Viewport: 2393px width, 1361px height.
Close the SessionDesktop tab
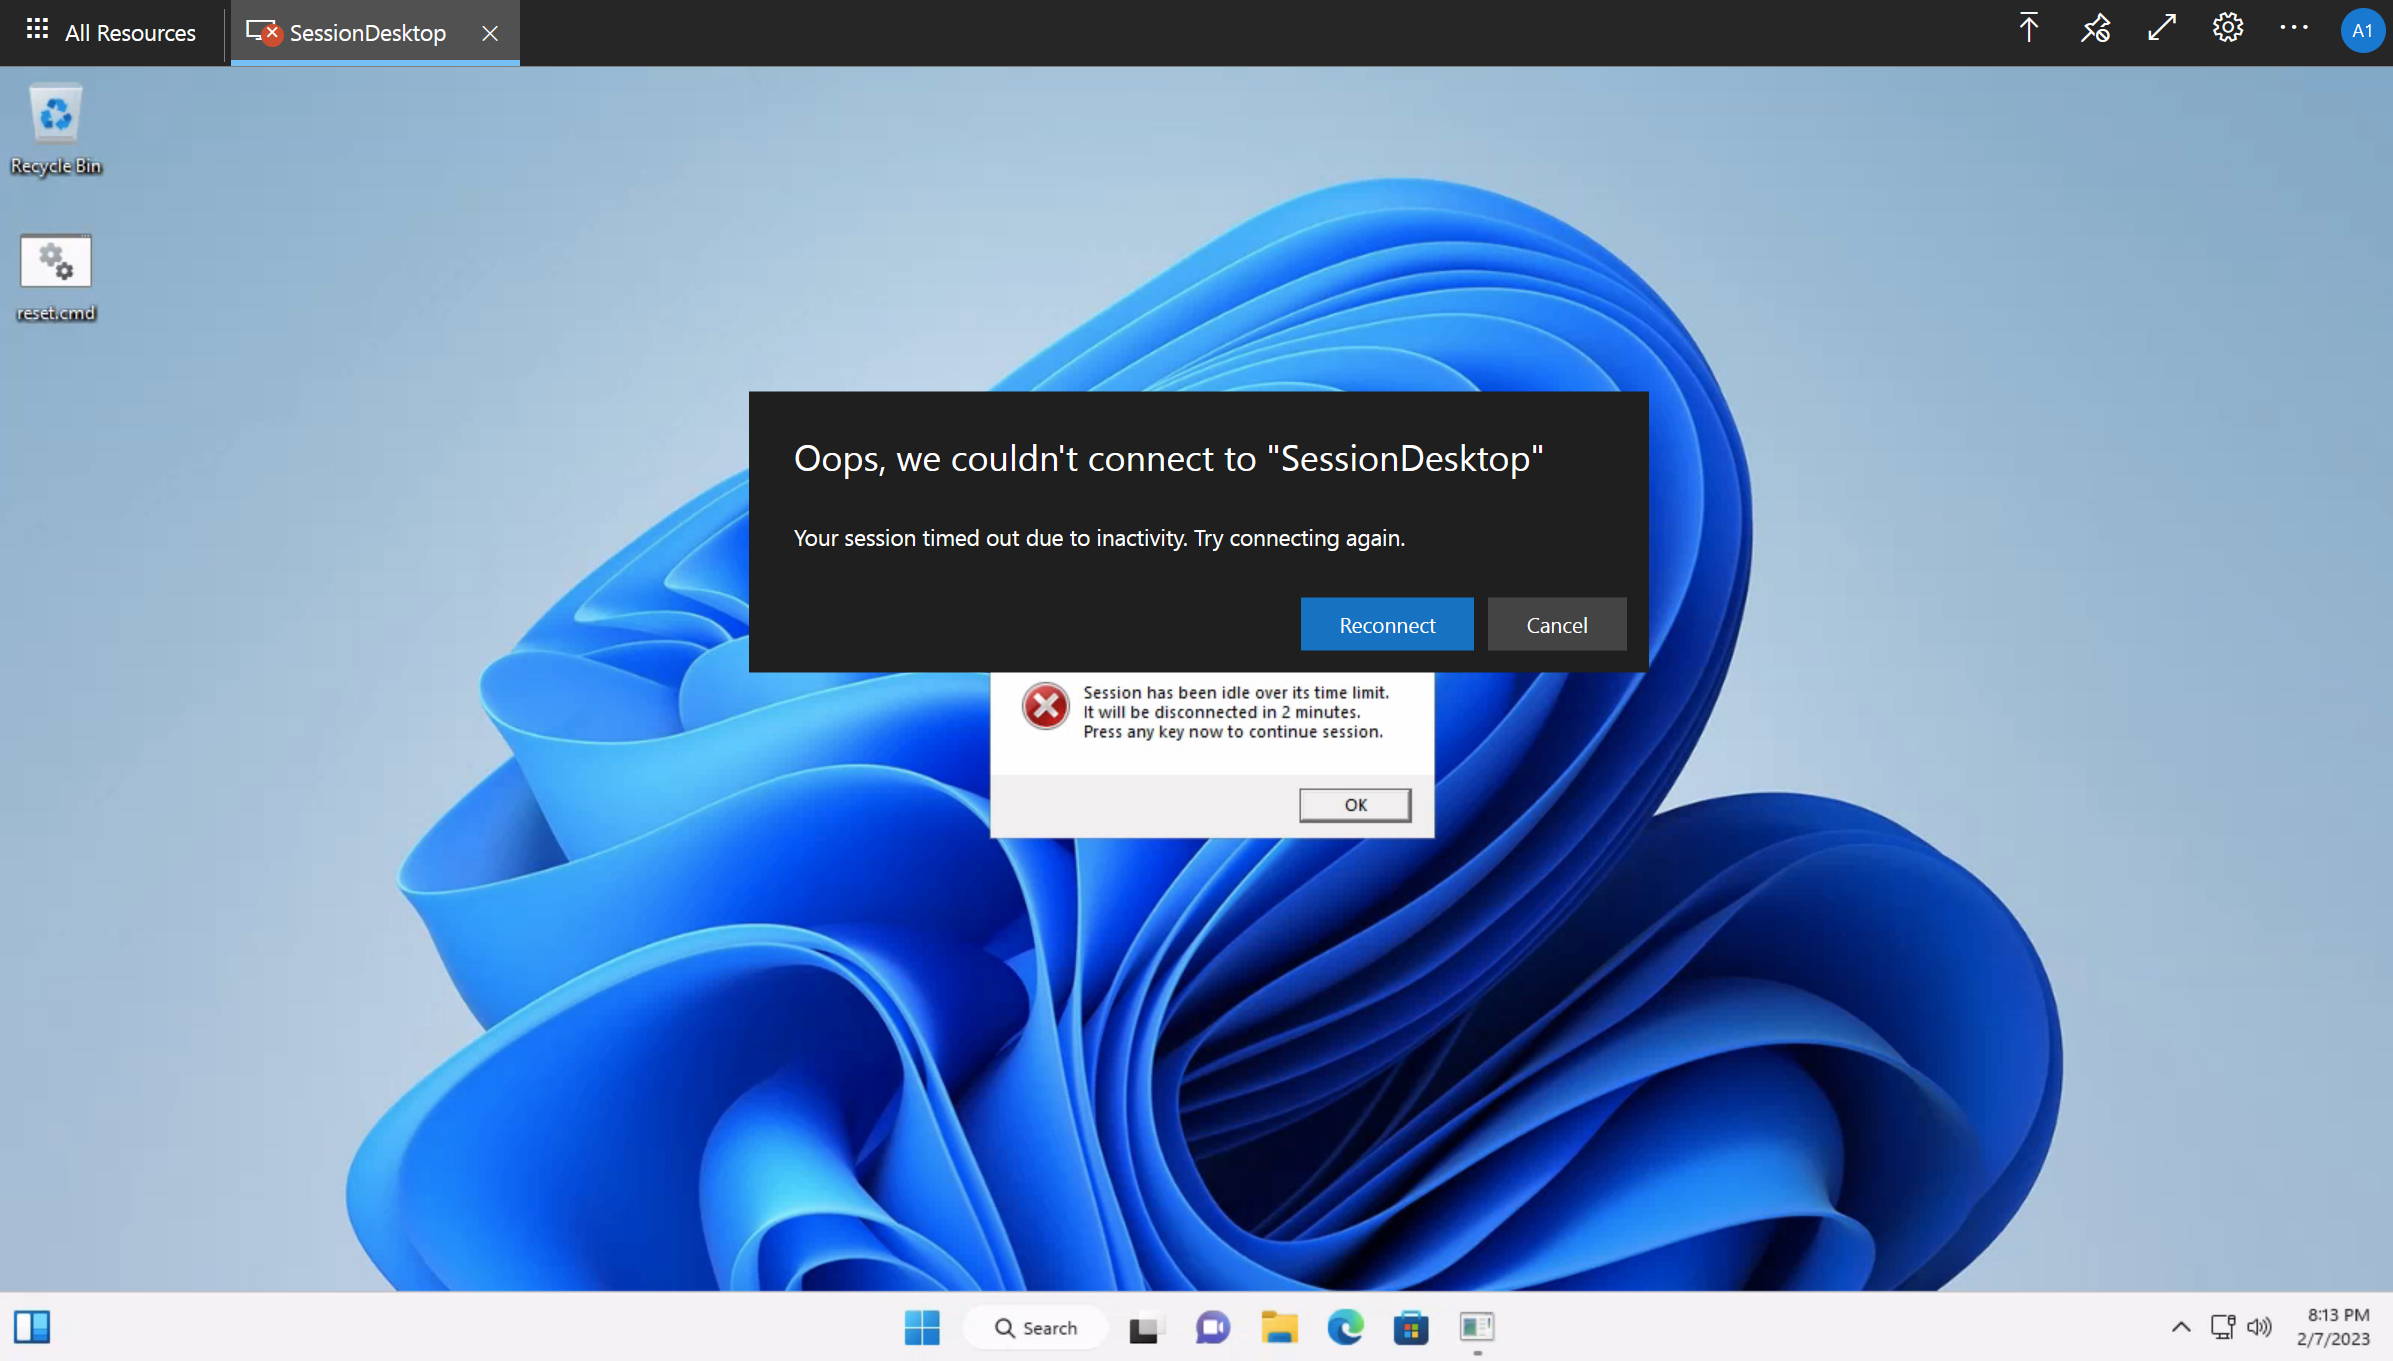pyautogui.click(x=490, y=33)
